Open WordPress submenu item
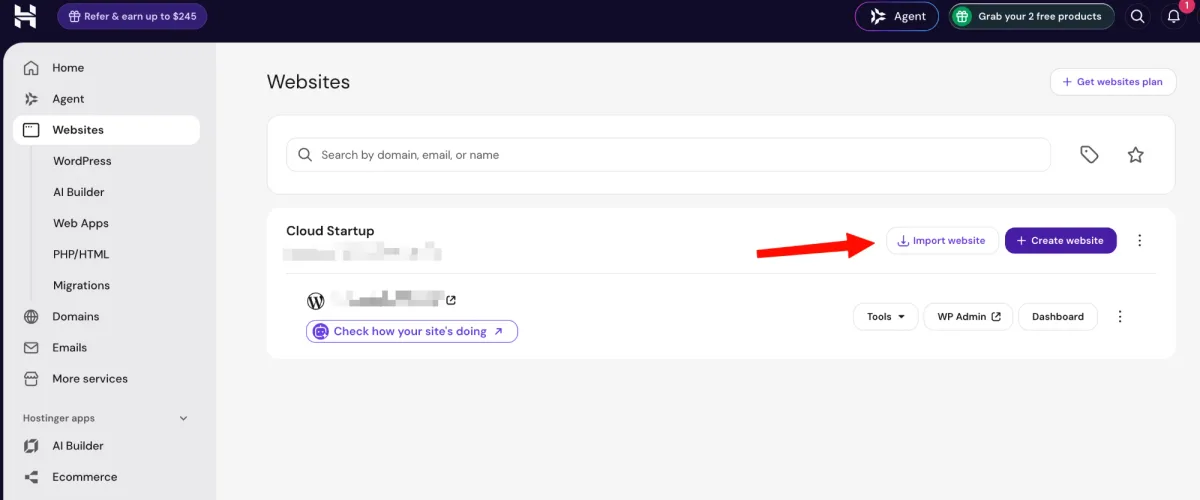1200x500 pixels. [x=82, y=161]
